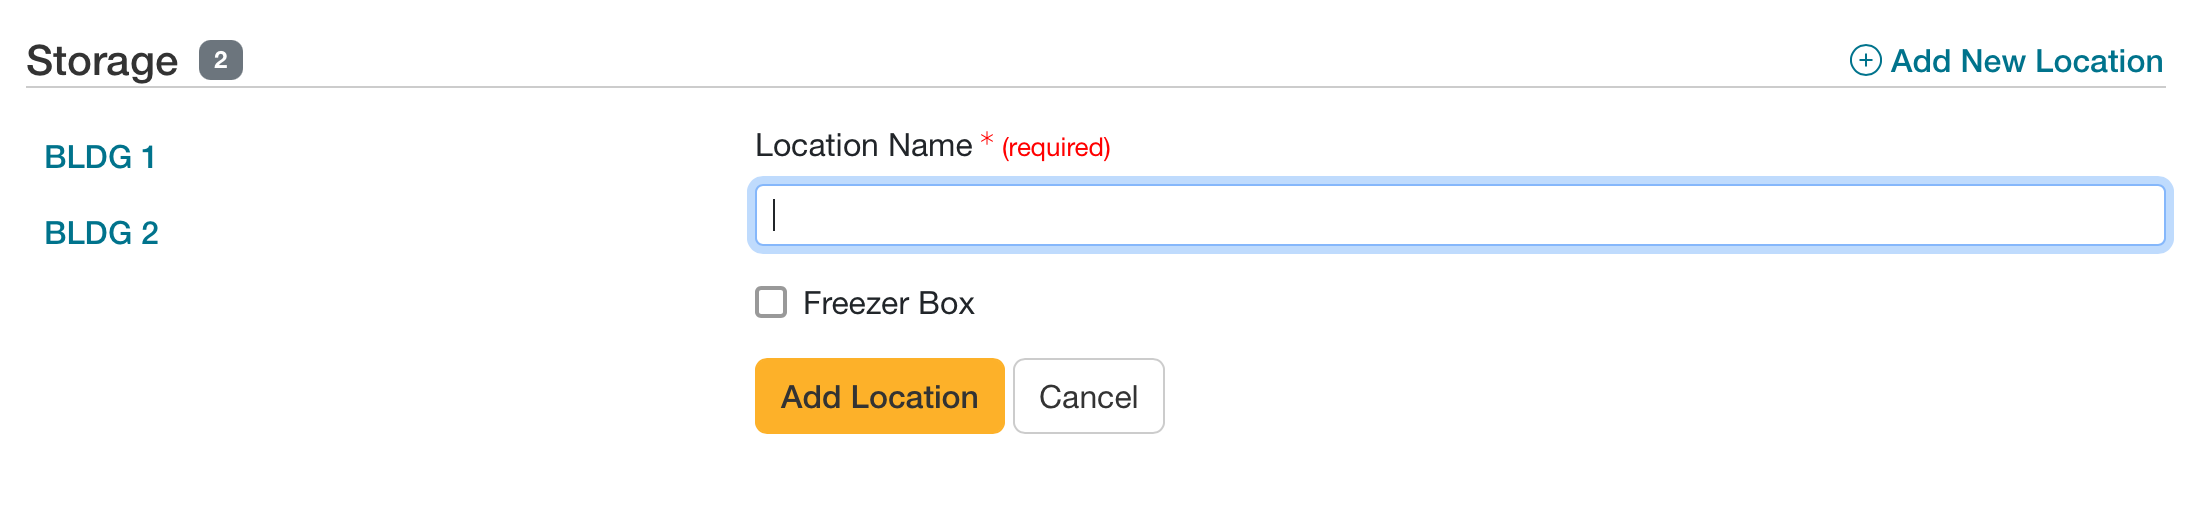
Task: Focus the Location Name text field
Action: [x=1460, y=215]
